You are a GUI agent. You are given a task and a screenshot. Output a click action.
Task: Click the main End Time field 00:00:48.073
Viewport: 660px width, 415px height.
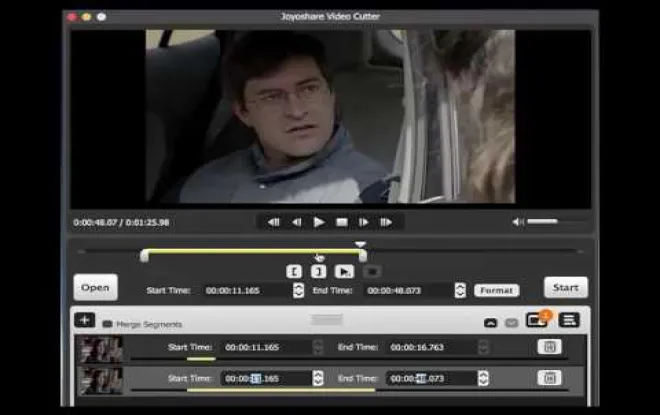(x=409, y=290)
